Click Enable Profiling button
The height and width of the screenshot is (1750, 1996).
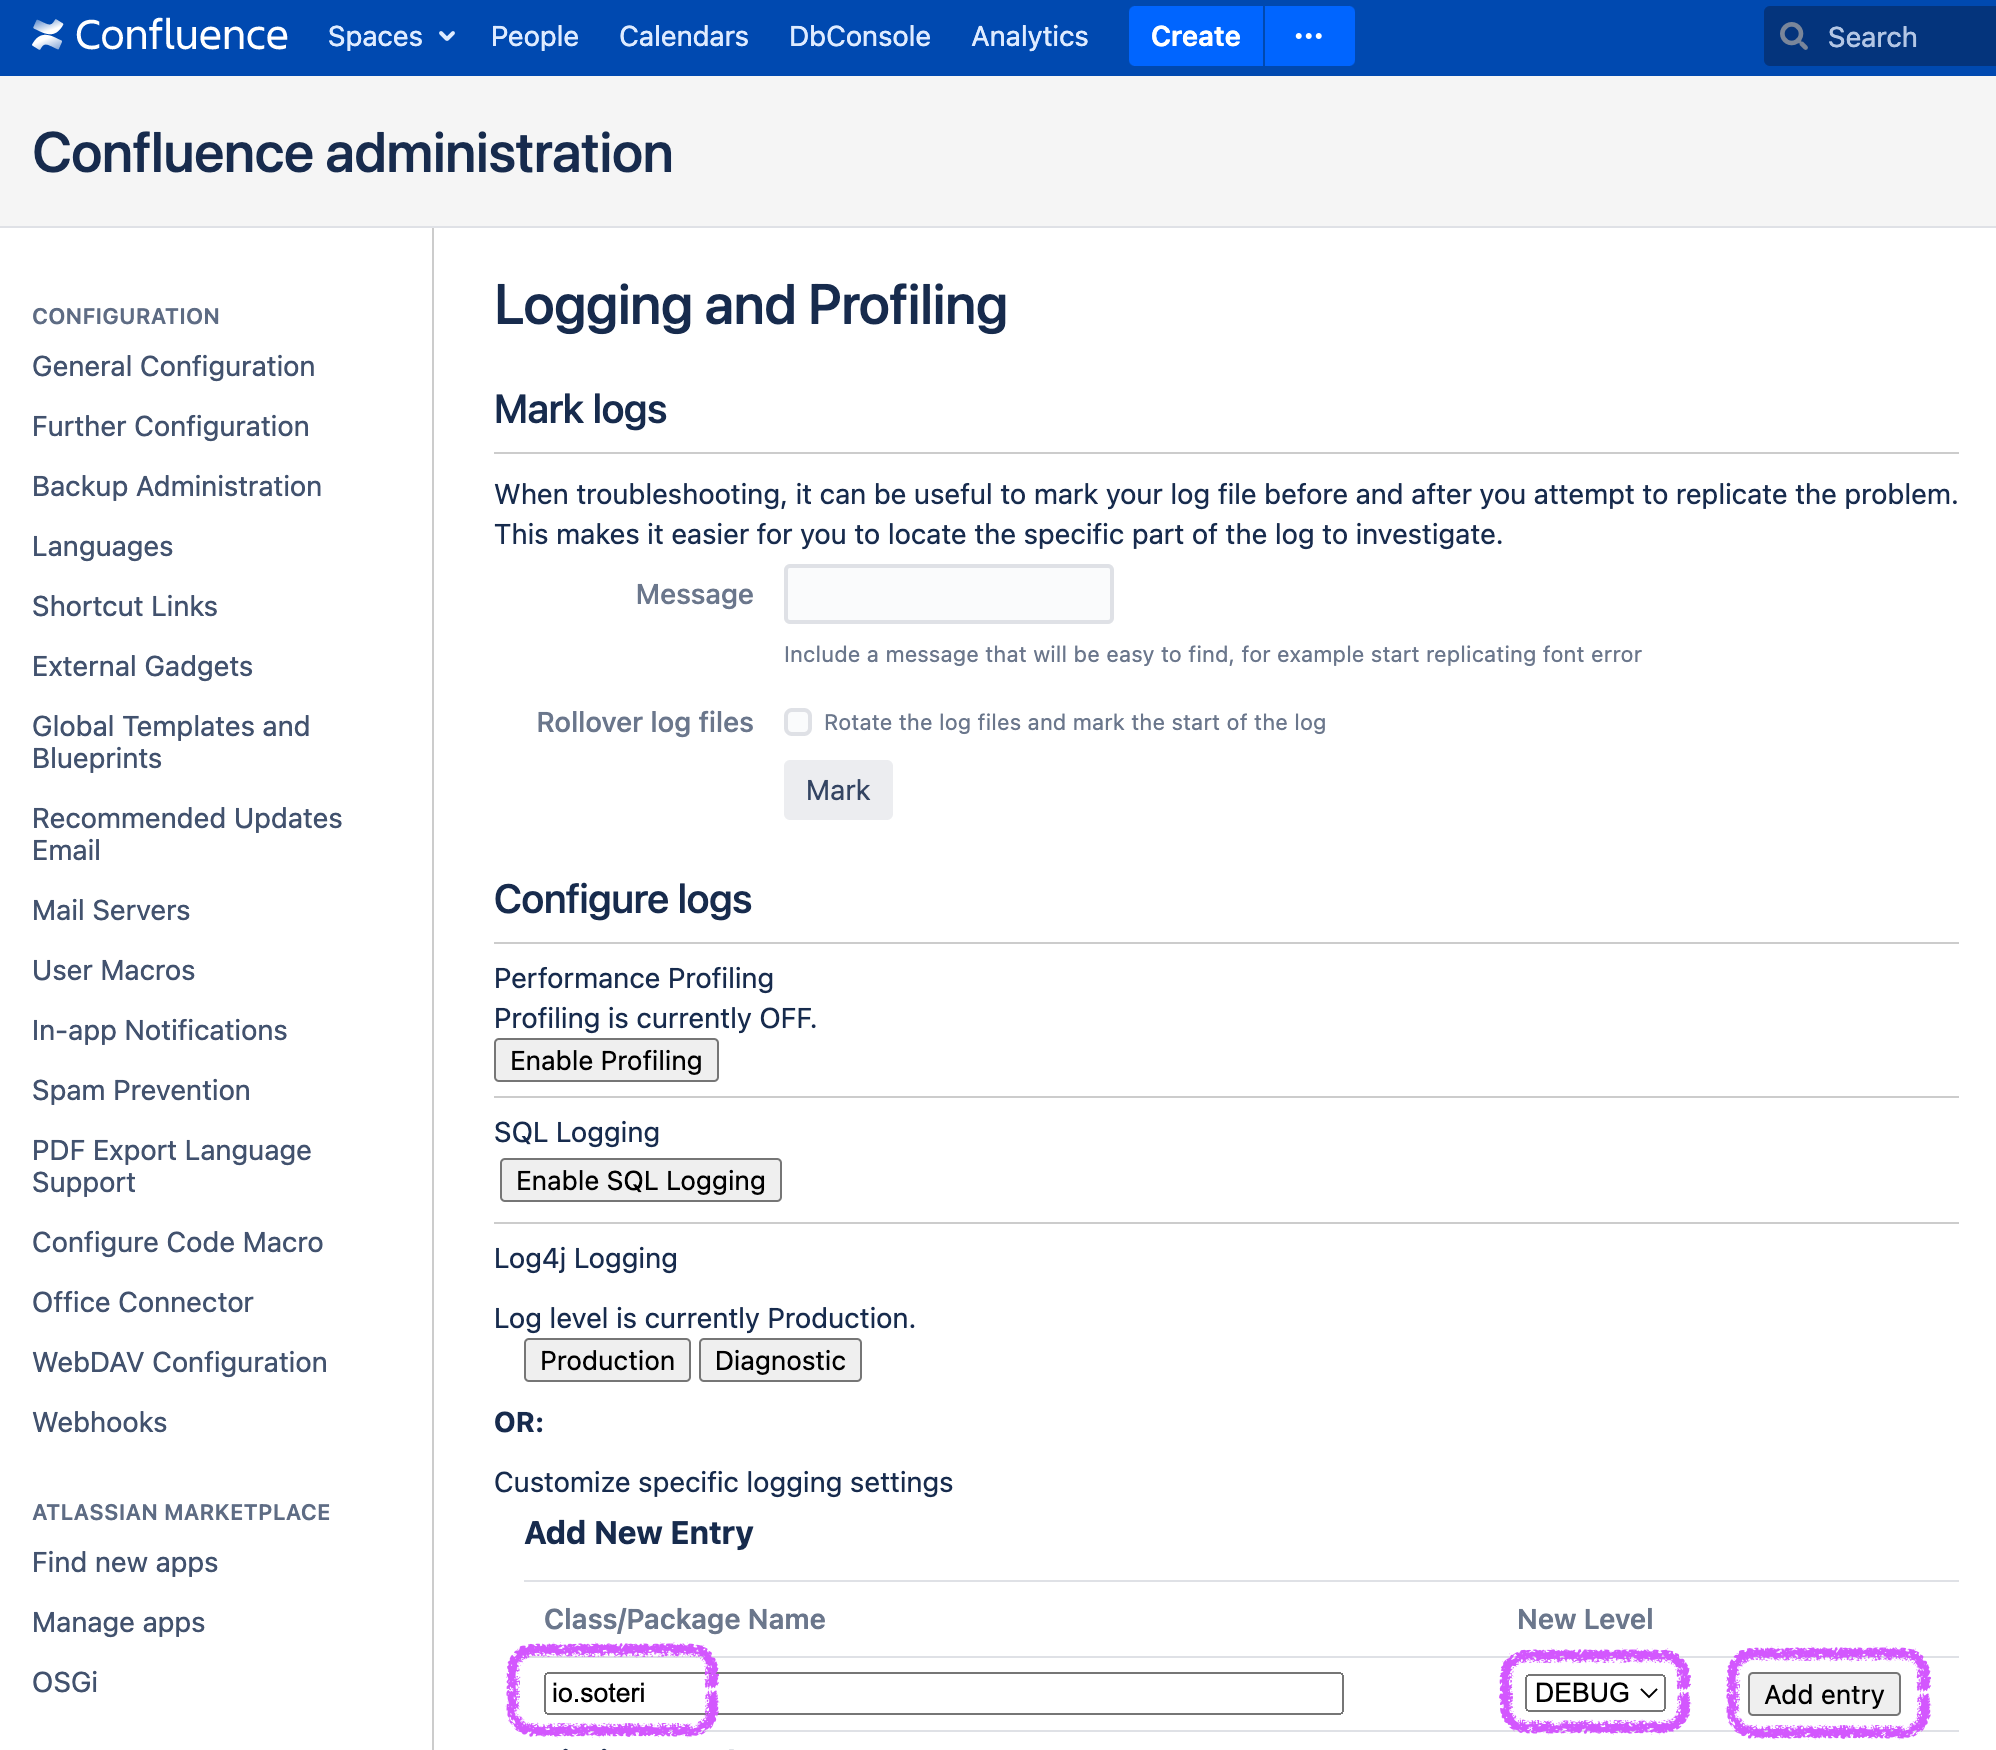606,1060
